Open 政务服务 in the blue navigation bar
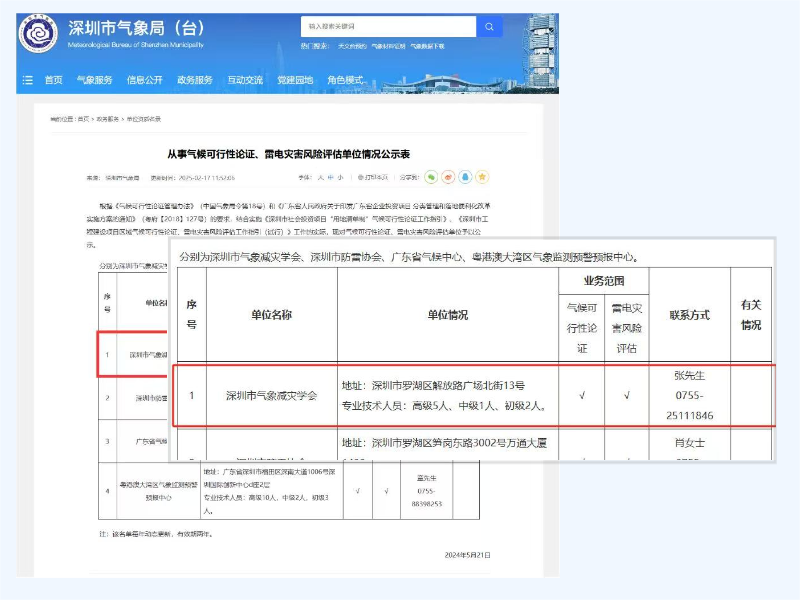Screen dimensions: 800x600 coord(195,80)
